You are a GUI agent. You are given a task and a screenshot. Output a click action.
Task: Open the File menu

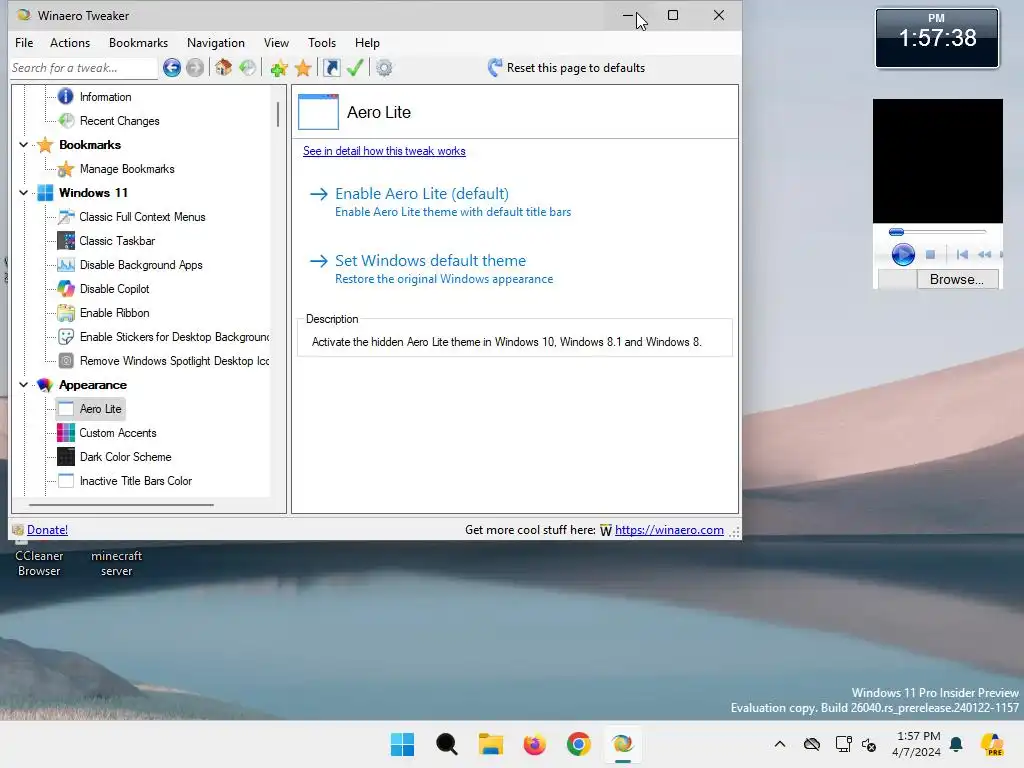click(x=24, y=42)
